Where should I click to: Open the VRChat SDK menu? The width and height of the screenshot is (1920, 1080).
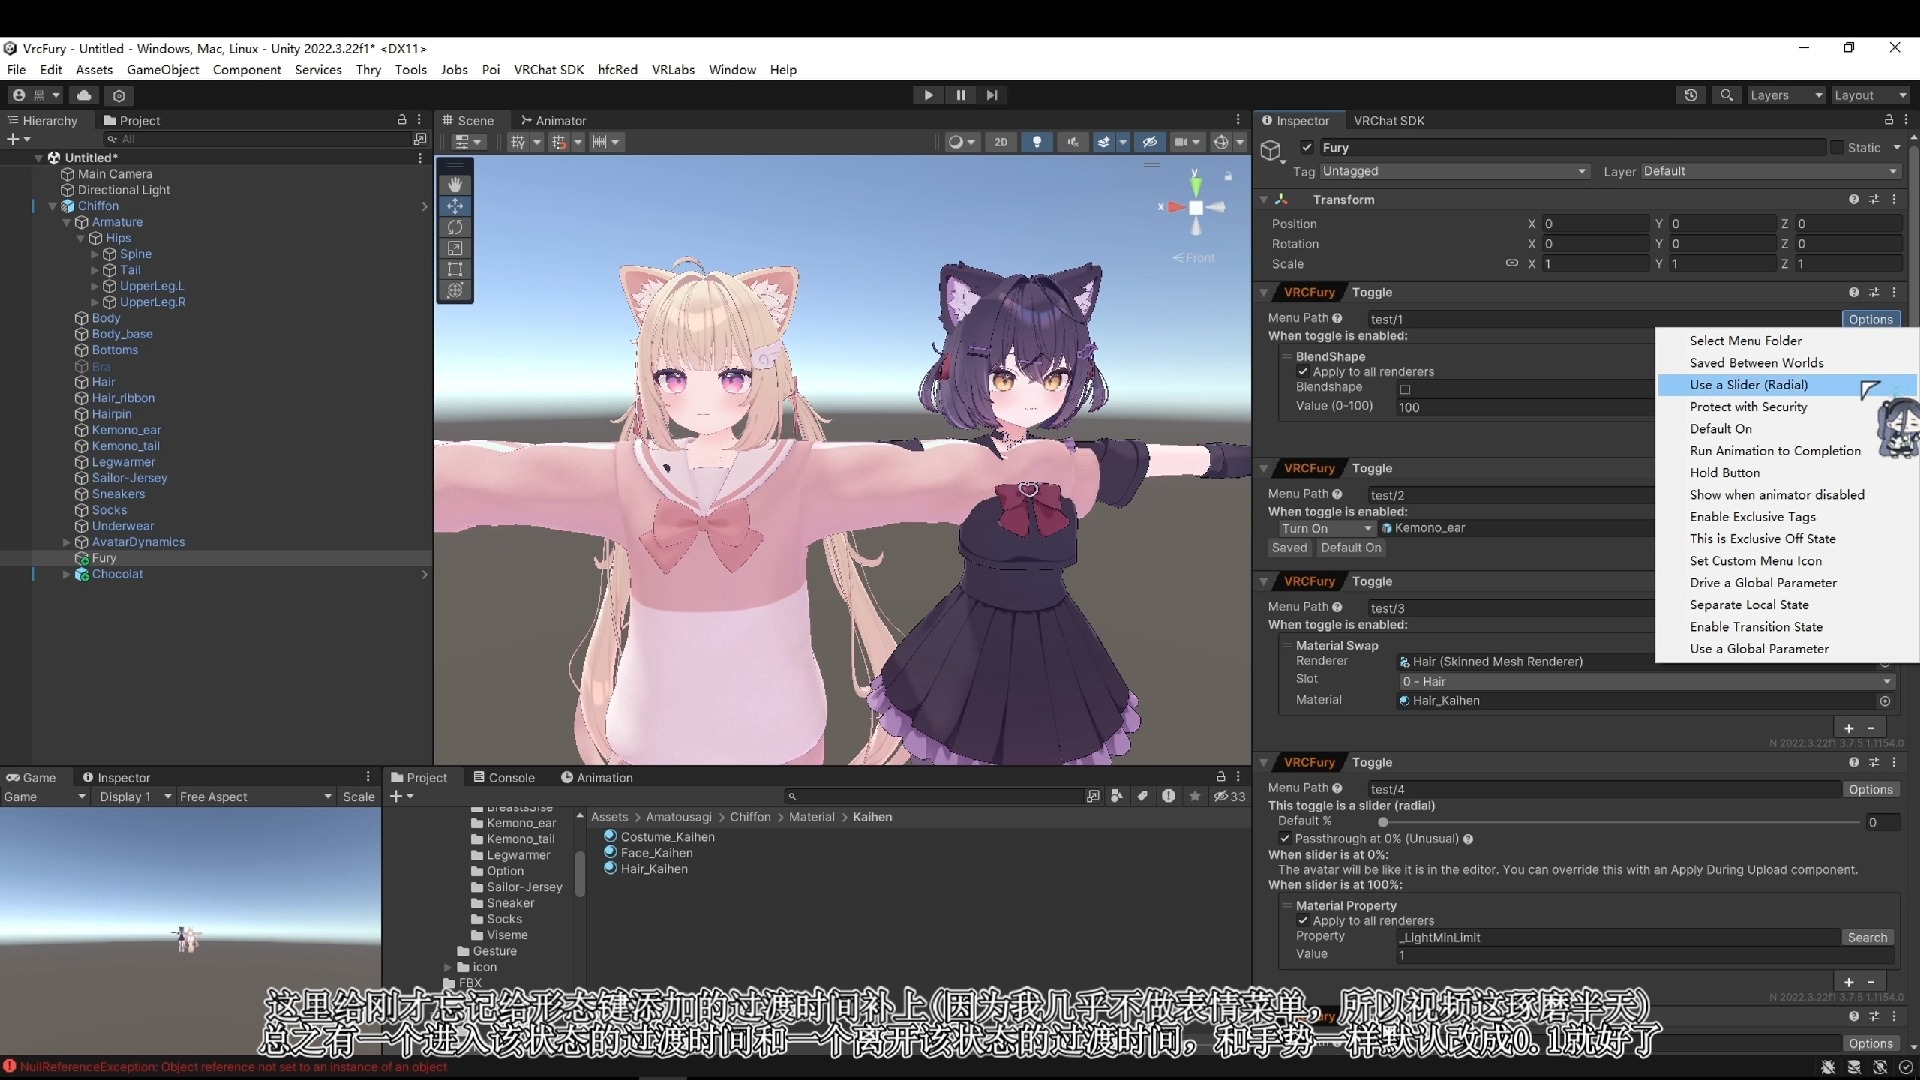[x=549, y=70]
